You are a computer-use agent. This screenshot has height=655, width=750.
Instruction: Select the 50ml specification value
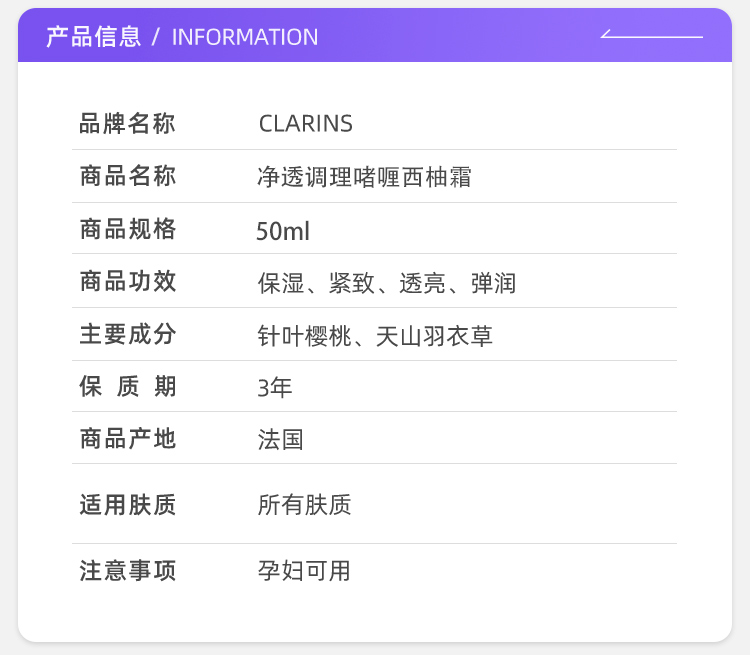(283, 231)
